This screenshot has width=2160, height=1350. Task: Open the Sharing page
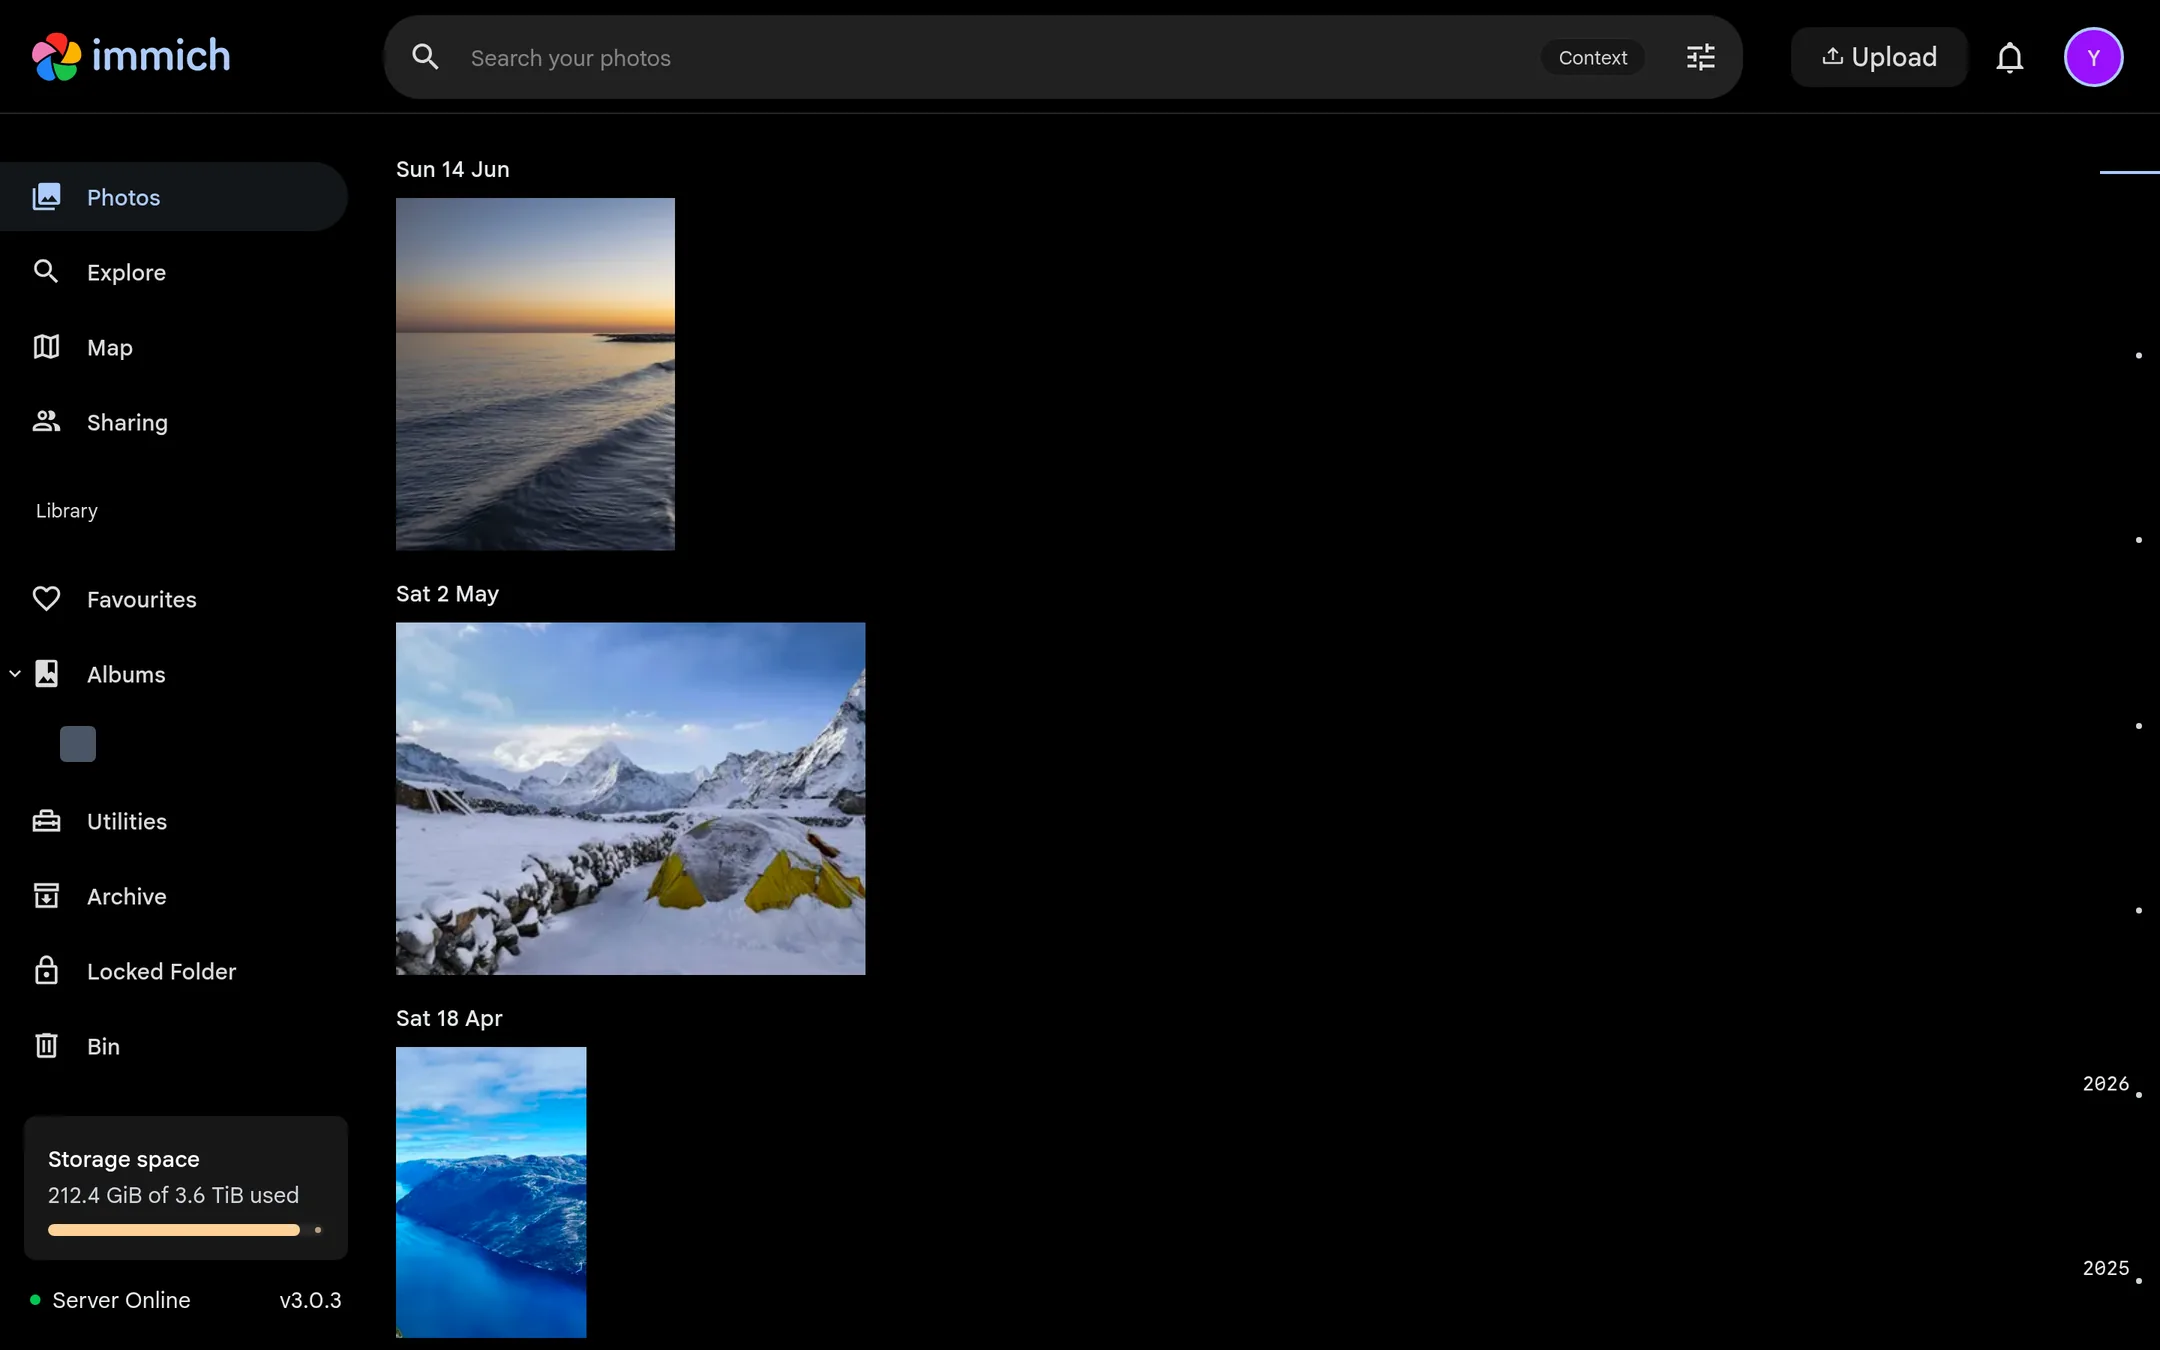pos(174,422)
